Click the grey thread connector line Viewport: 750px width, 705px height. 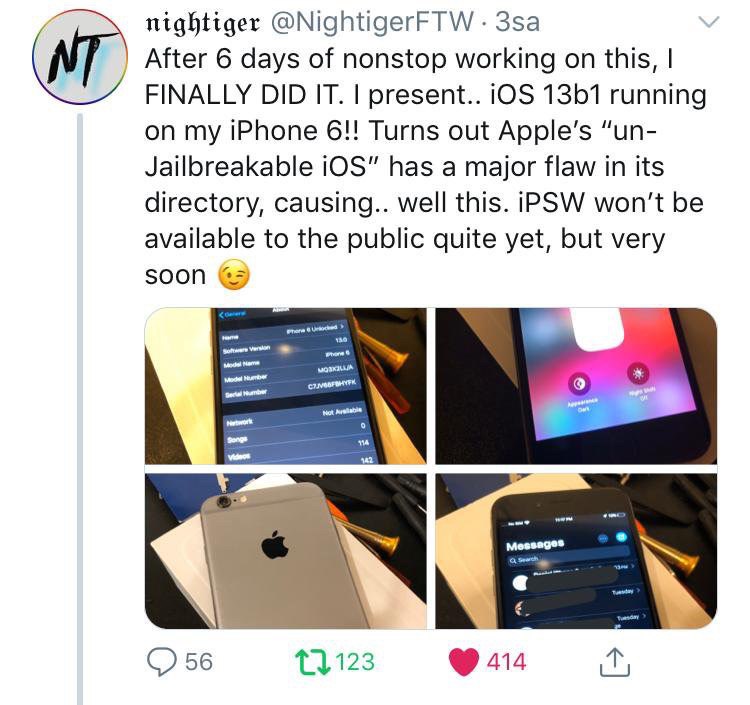point(80,409)
